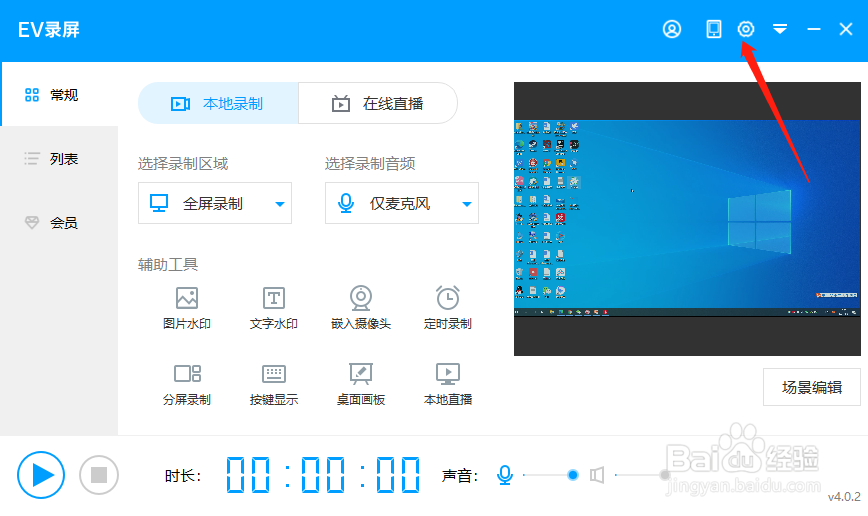Click the 场景编辑 button
868x516 pixels.
(x=812, y=387)
